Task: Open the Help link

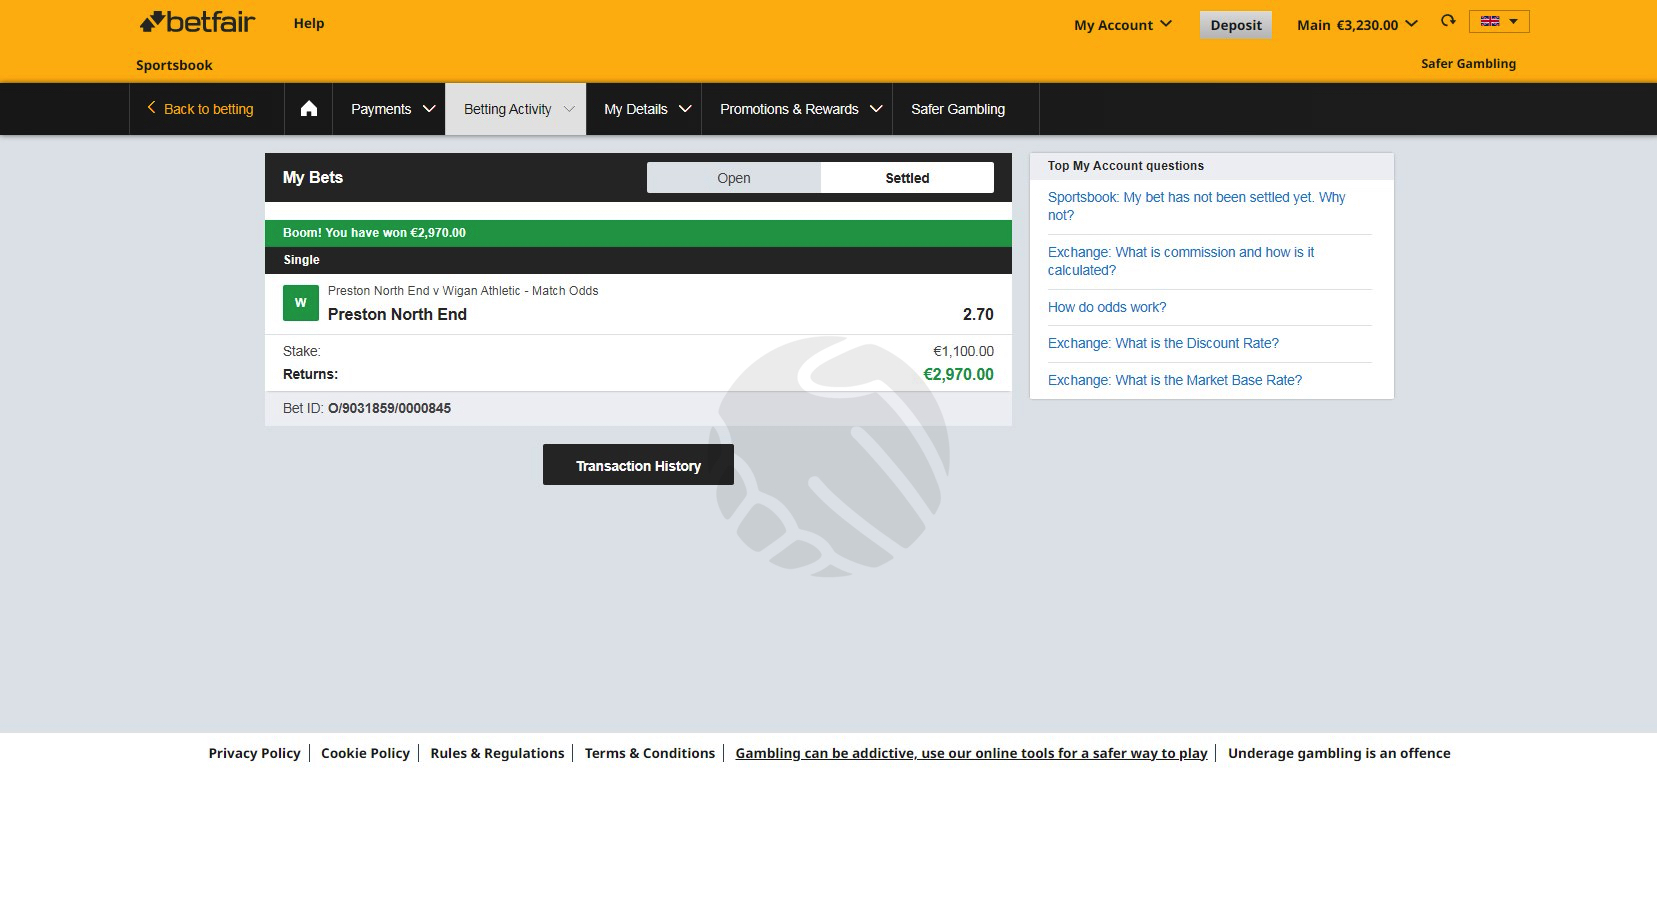Action: [309, 23]
